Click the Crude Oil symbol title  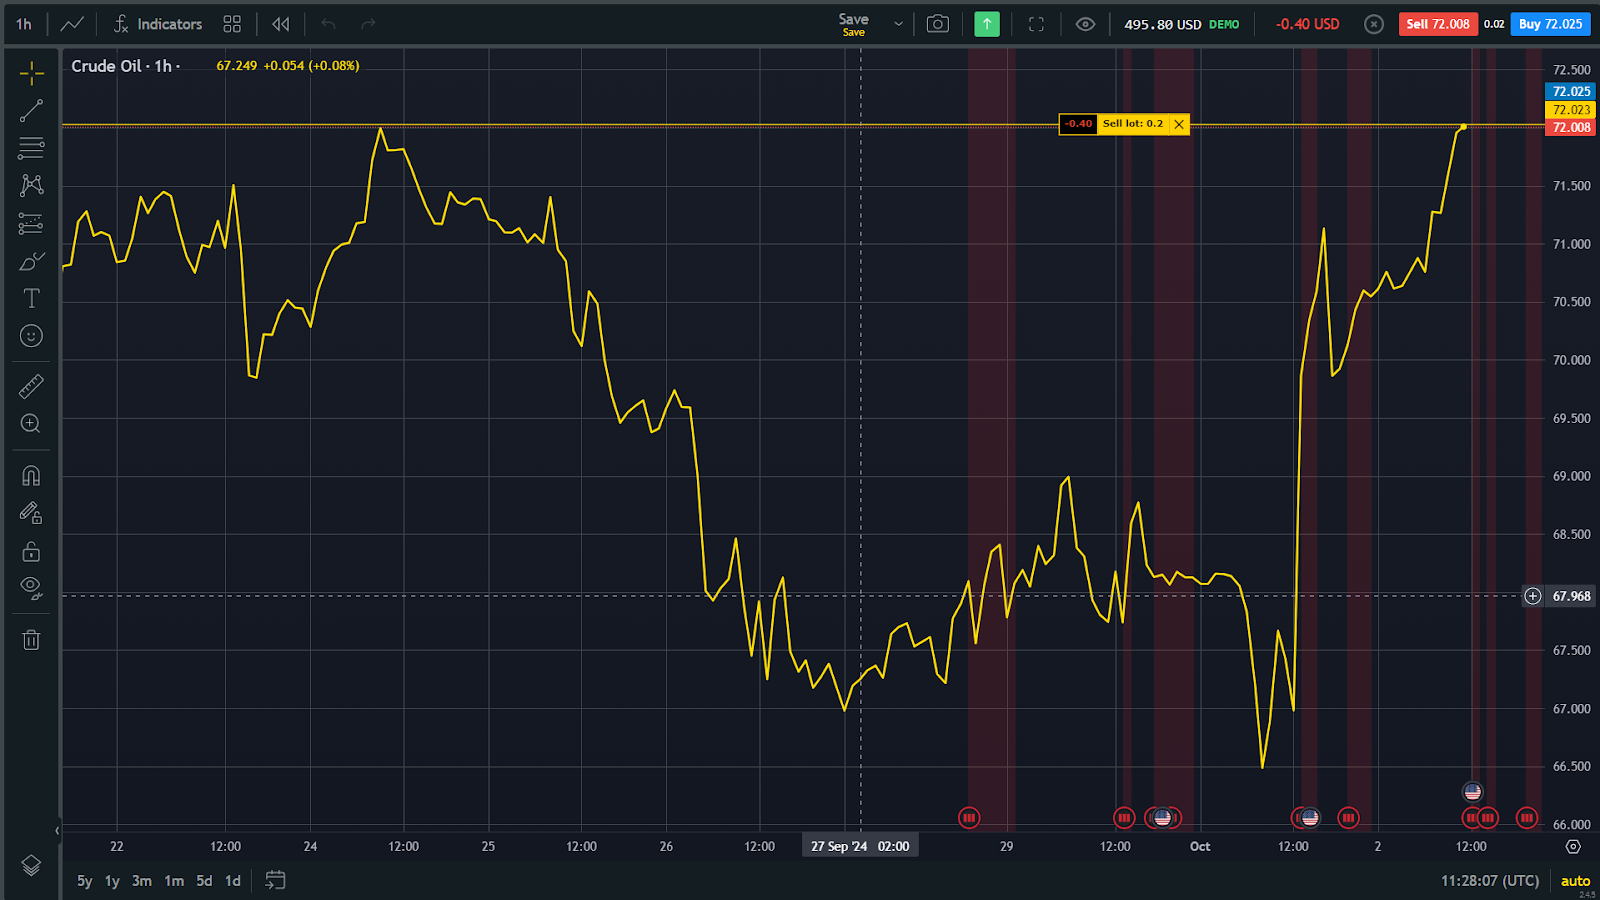point(106,66)
